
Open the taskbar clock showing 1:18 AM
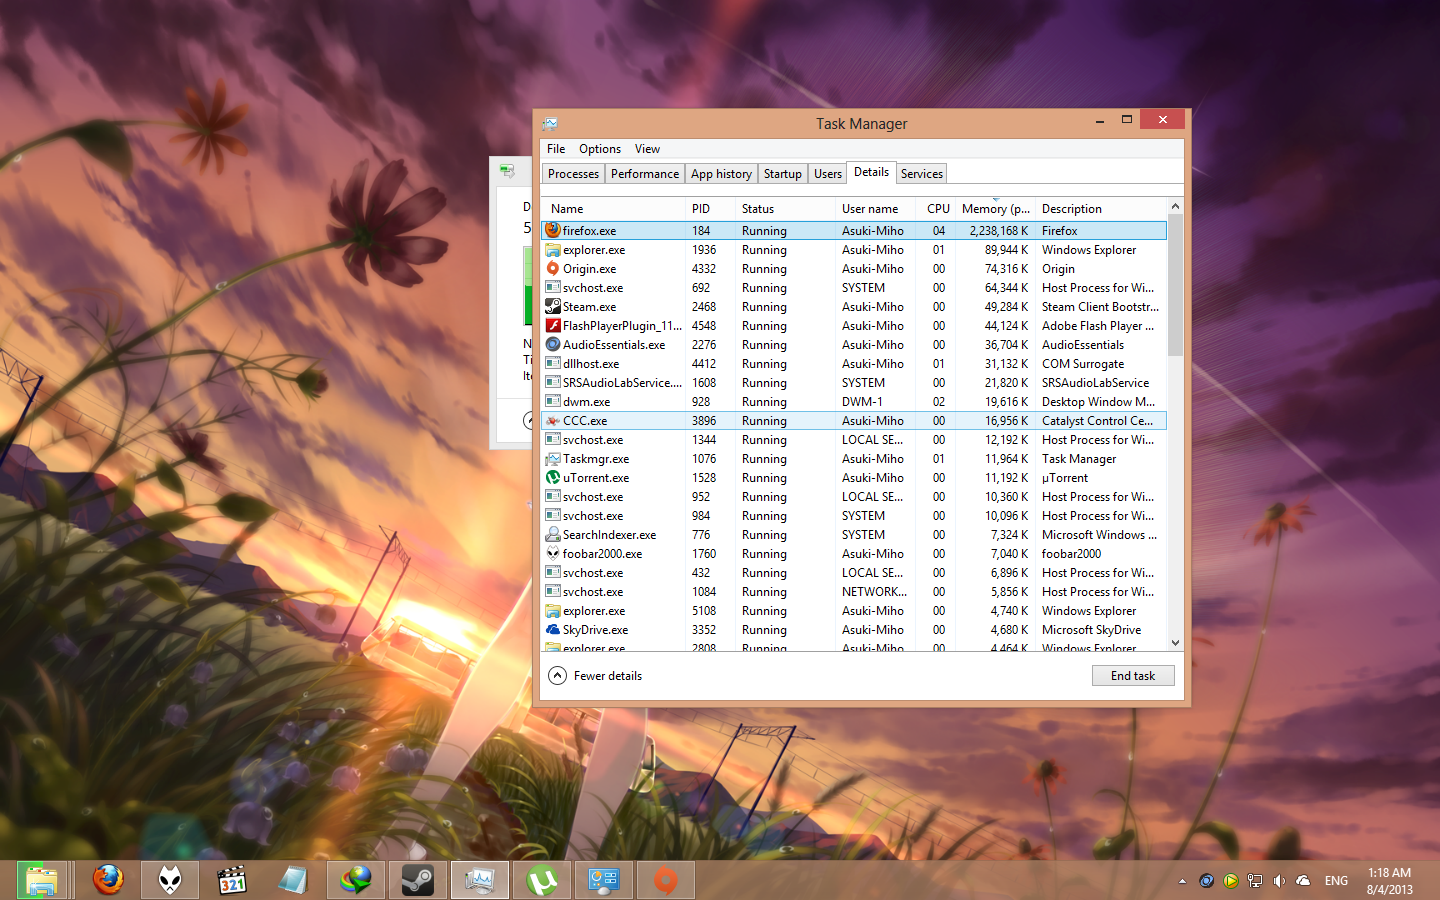(x=1390, y=881)
